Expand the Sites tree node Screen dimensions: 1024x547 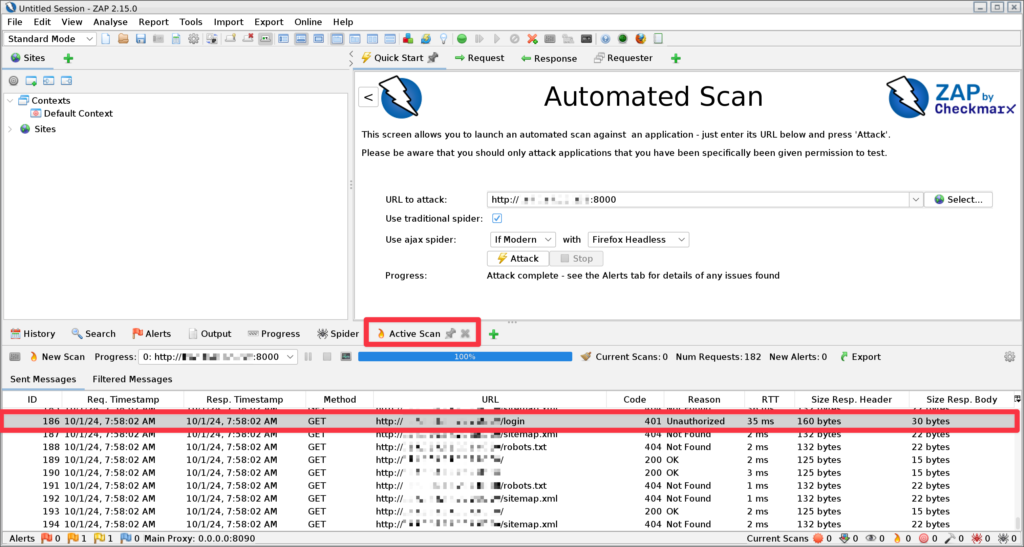[x=10, y=129]
